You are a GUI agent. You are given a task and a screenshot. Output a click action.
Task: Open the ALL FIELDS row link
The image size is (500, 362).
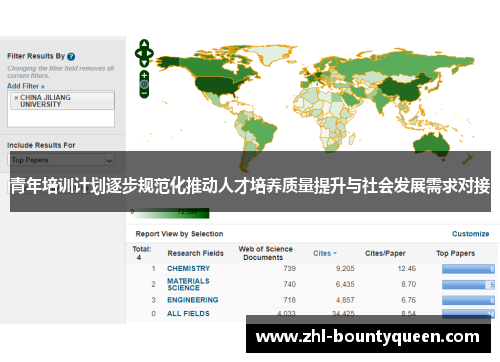pyautogui.click(x=188, y=314)
